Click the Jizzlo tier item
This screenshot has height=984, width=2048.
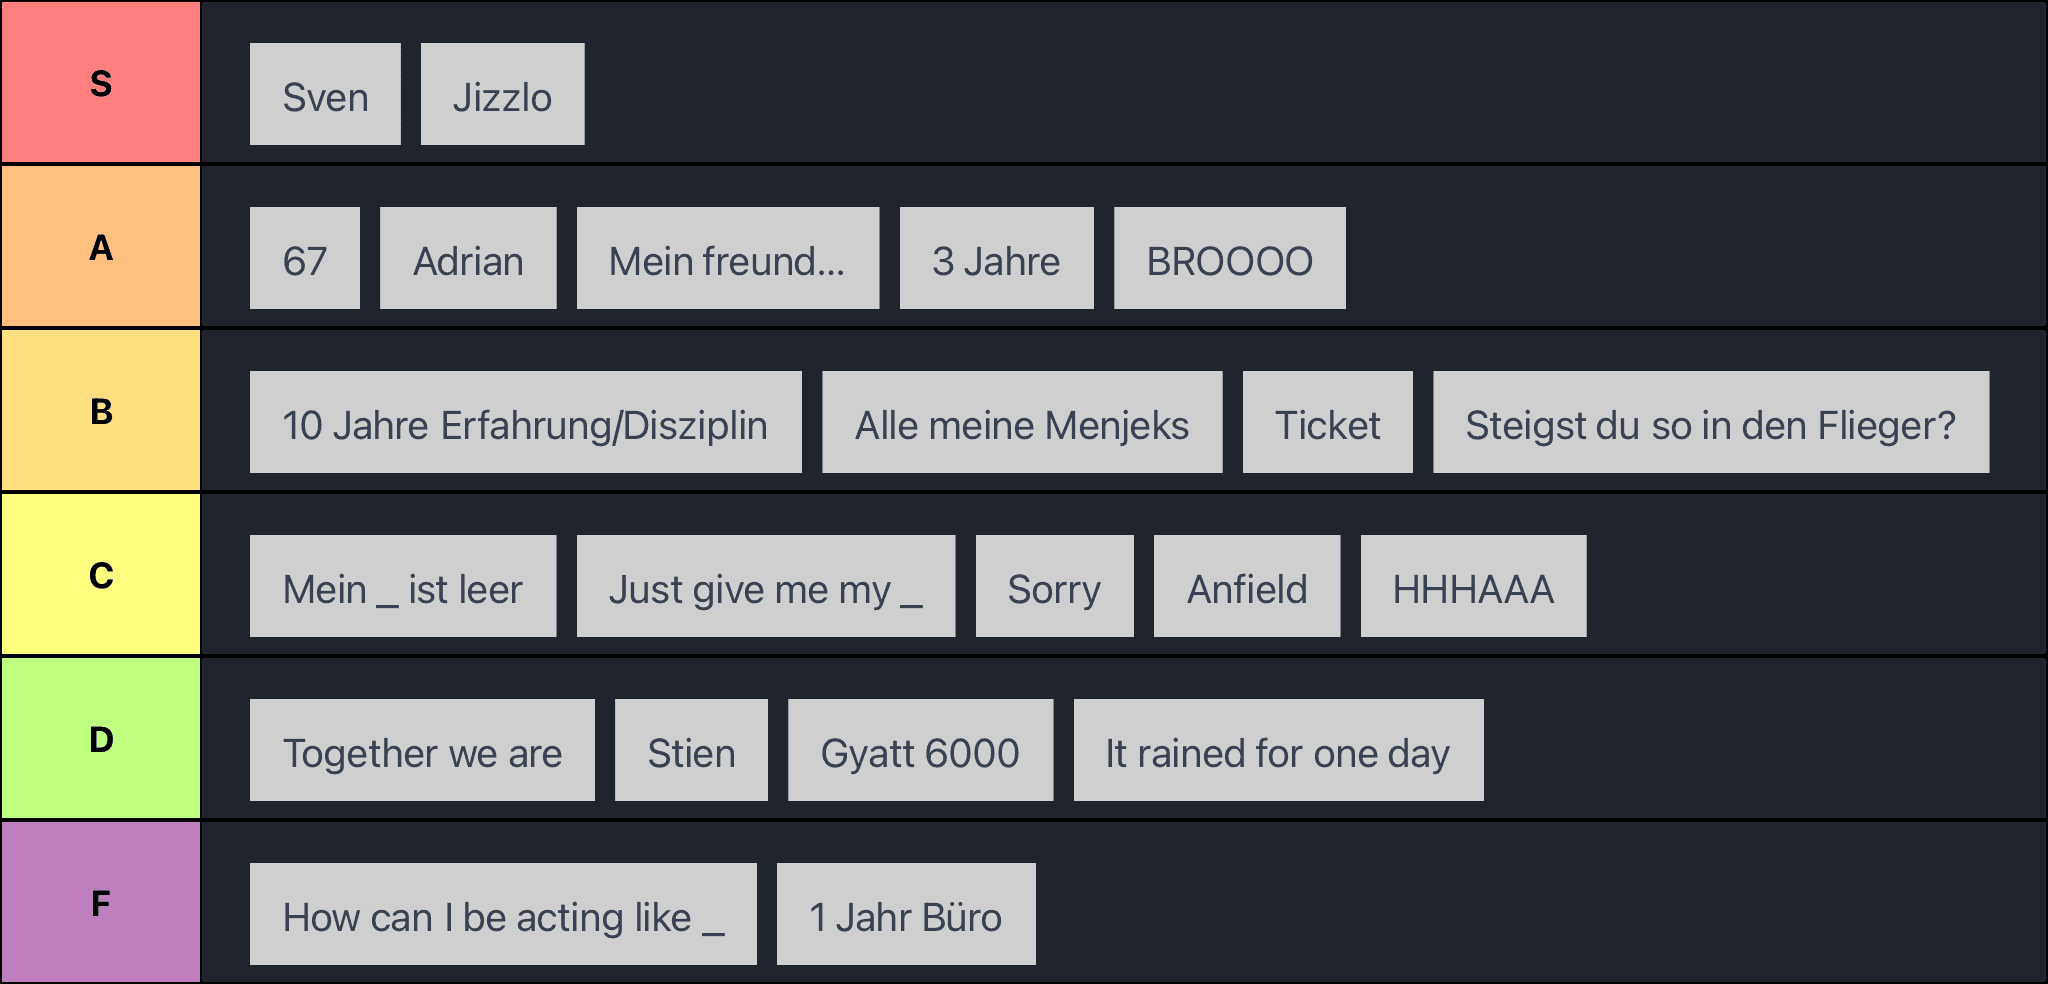pyautogui.click(x=502, y=94)
